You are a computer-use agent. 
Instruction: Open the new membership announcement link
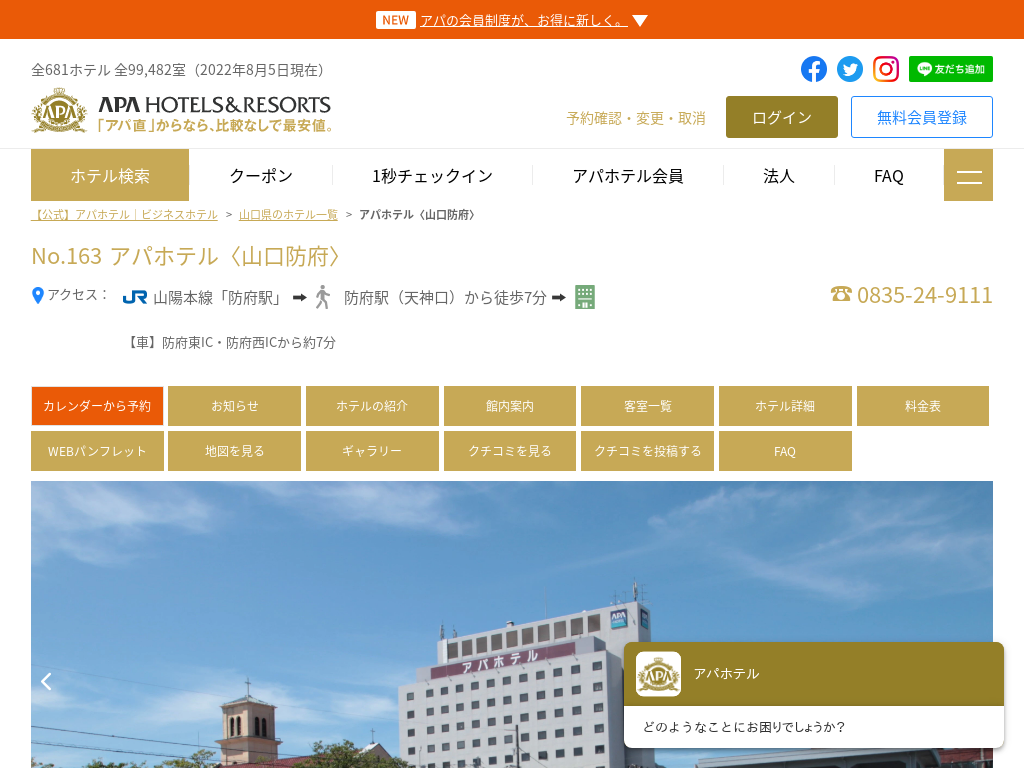click(x=524, y=20)
